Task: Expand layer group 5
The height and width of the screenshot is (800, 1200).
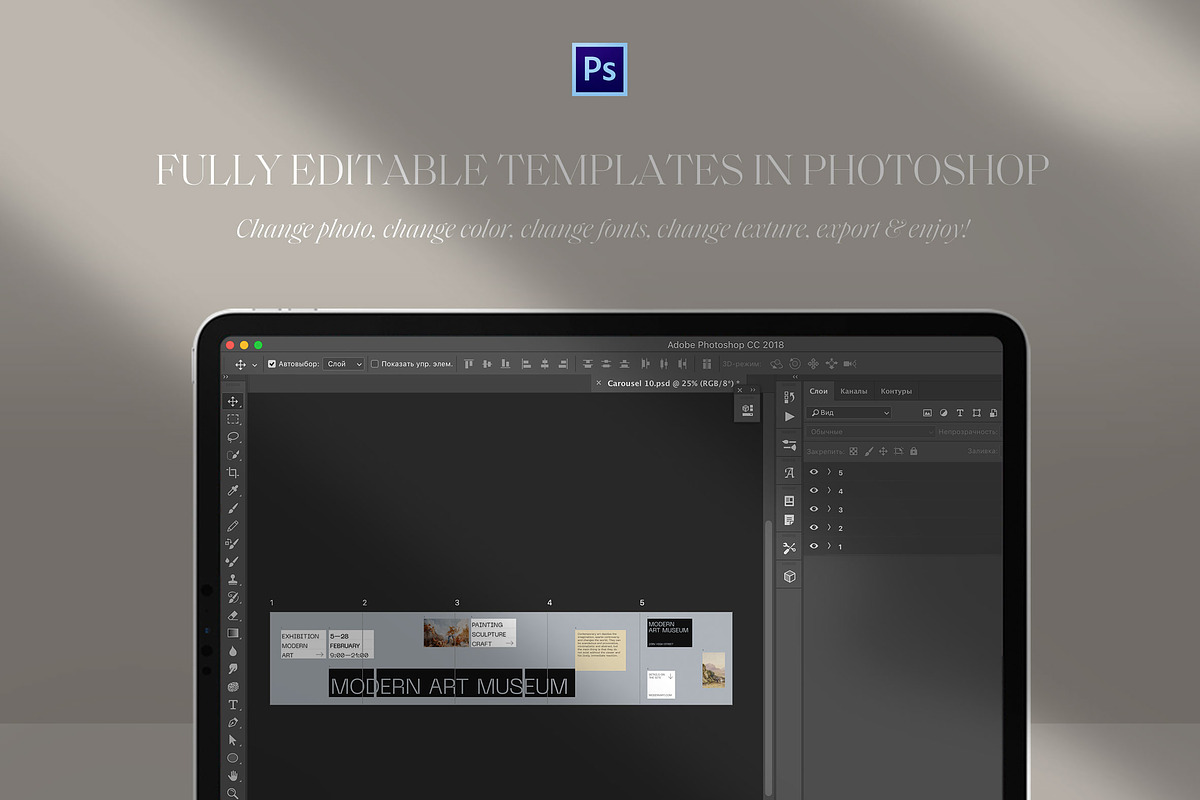Action: (x=829, y=472)
